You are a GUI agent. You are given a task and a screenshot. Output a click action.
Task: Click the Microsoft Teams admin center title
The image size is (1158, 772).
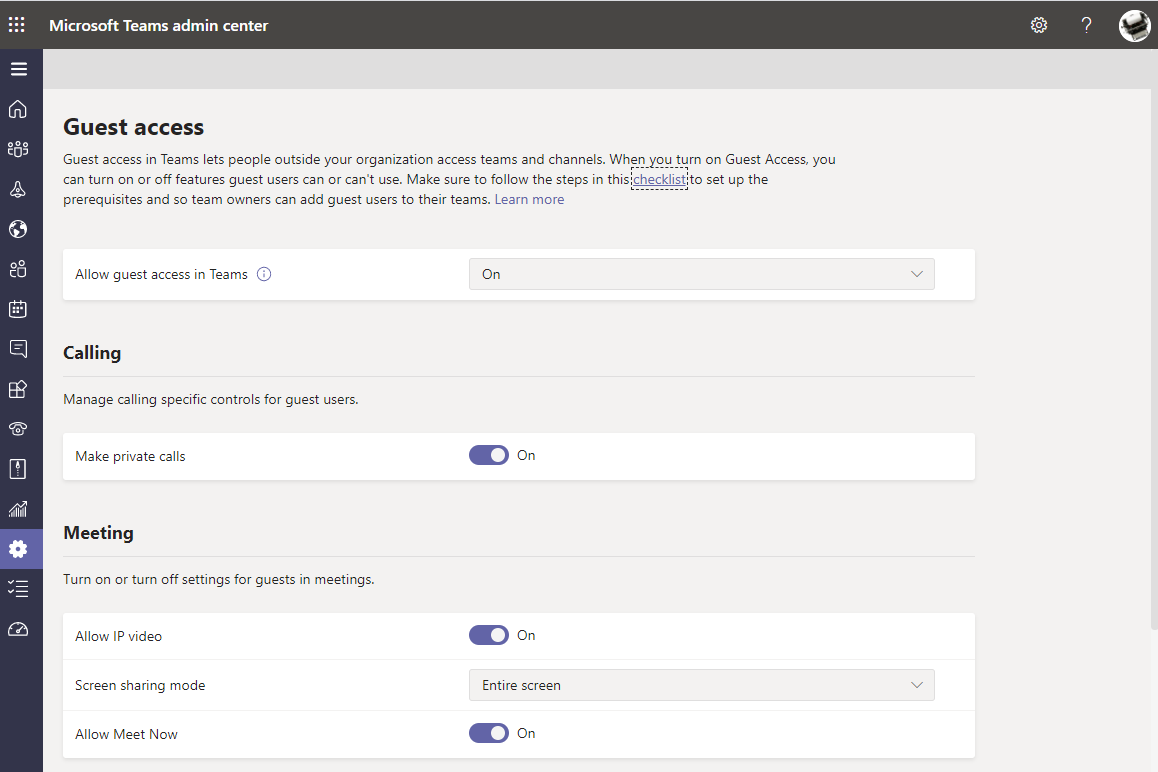point(159,25)
